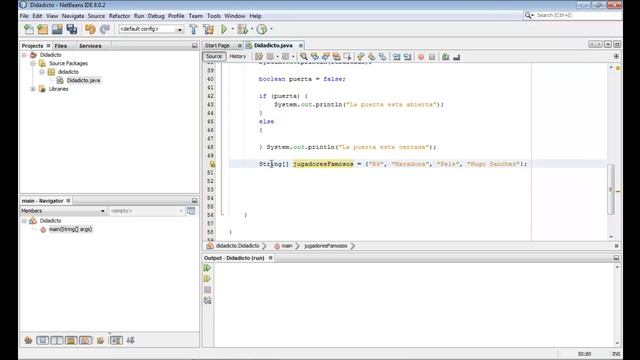Toggle Toggle Bookmark editor icon
640x360 pixels.
pyautogui.click(x=383, y=57)
